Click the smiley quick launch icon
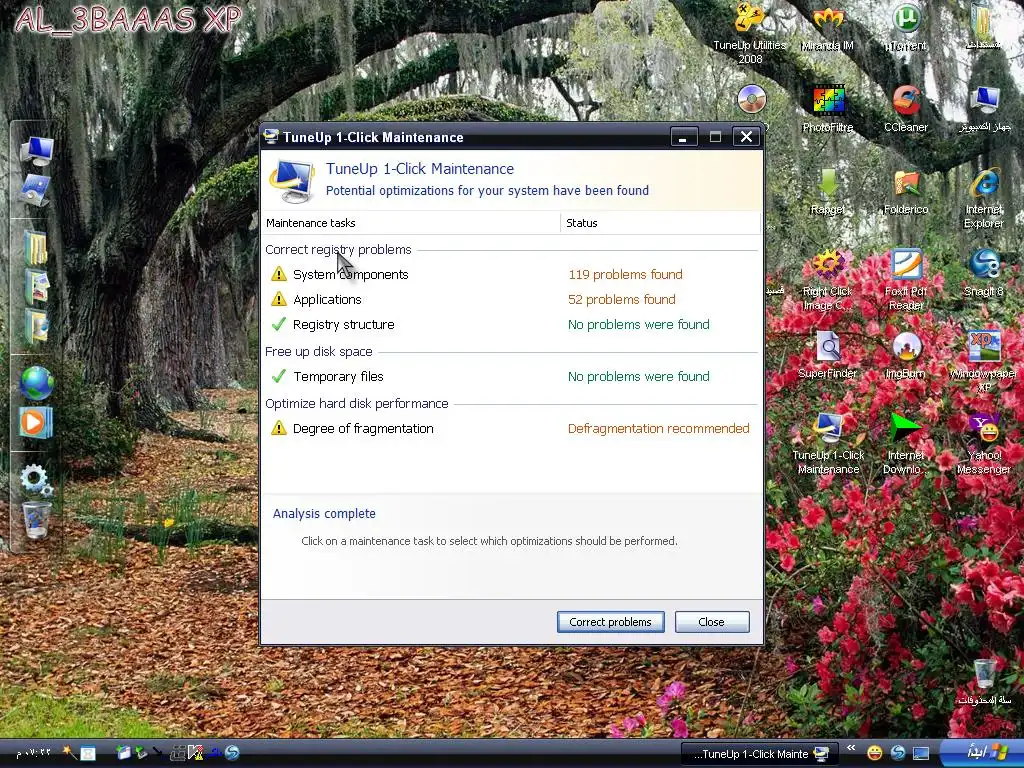 (875, 753)
